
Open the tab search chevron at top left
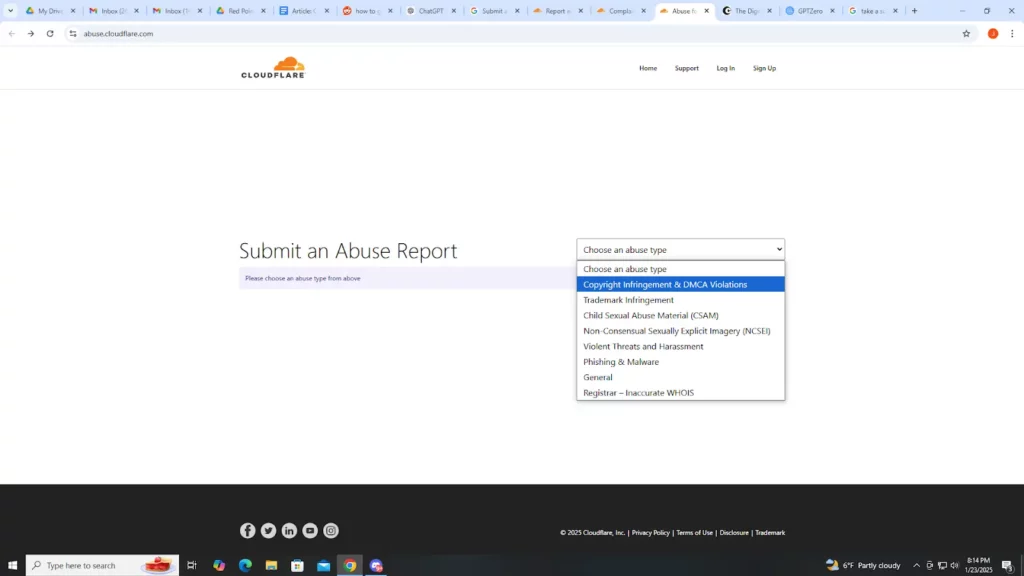(x=10, y=10)
